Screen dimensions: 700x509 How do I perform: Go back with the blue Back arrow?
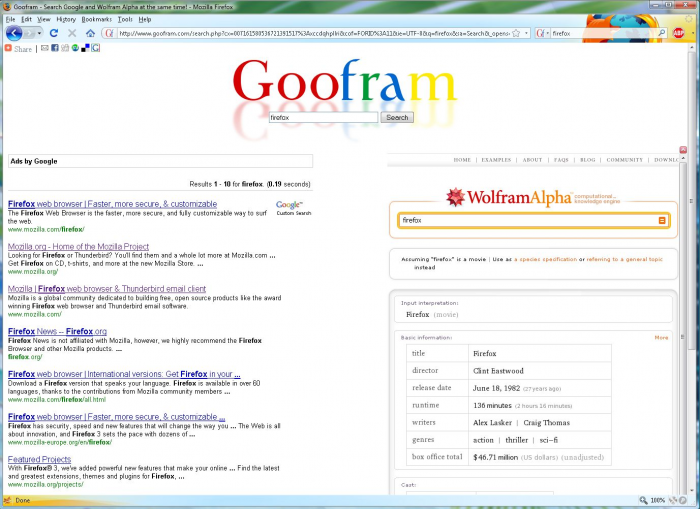click(x=14, y=33)
